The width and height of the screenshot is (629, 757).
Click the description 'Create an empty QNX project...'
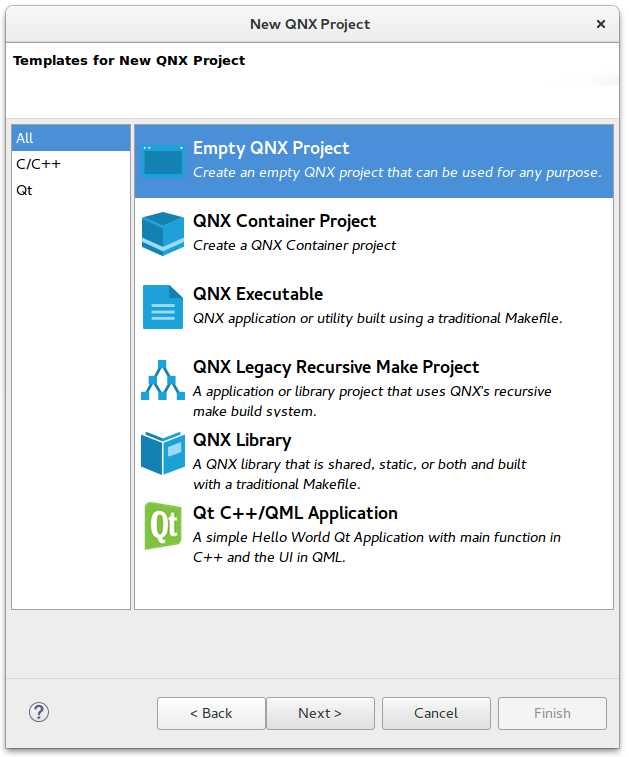pos(397,173)
